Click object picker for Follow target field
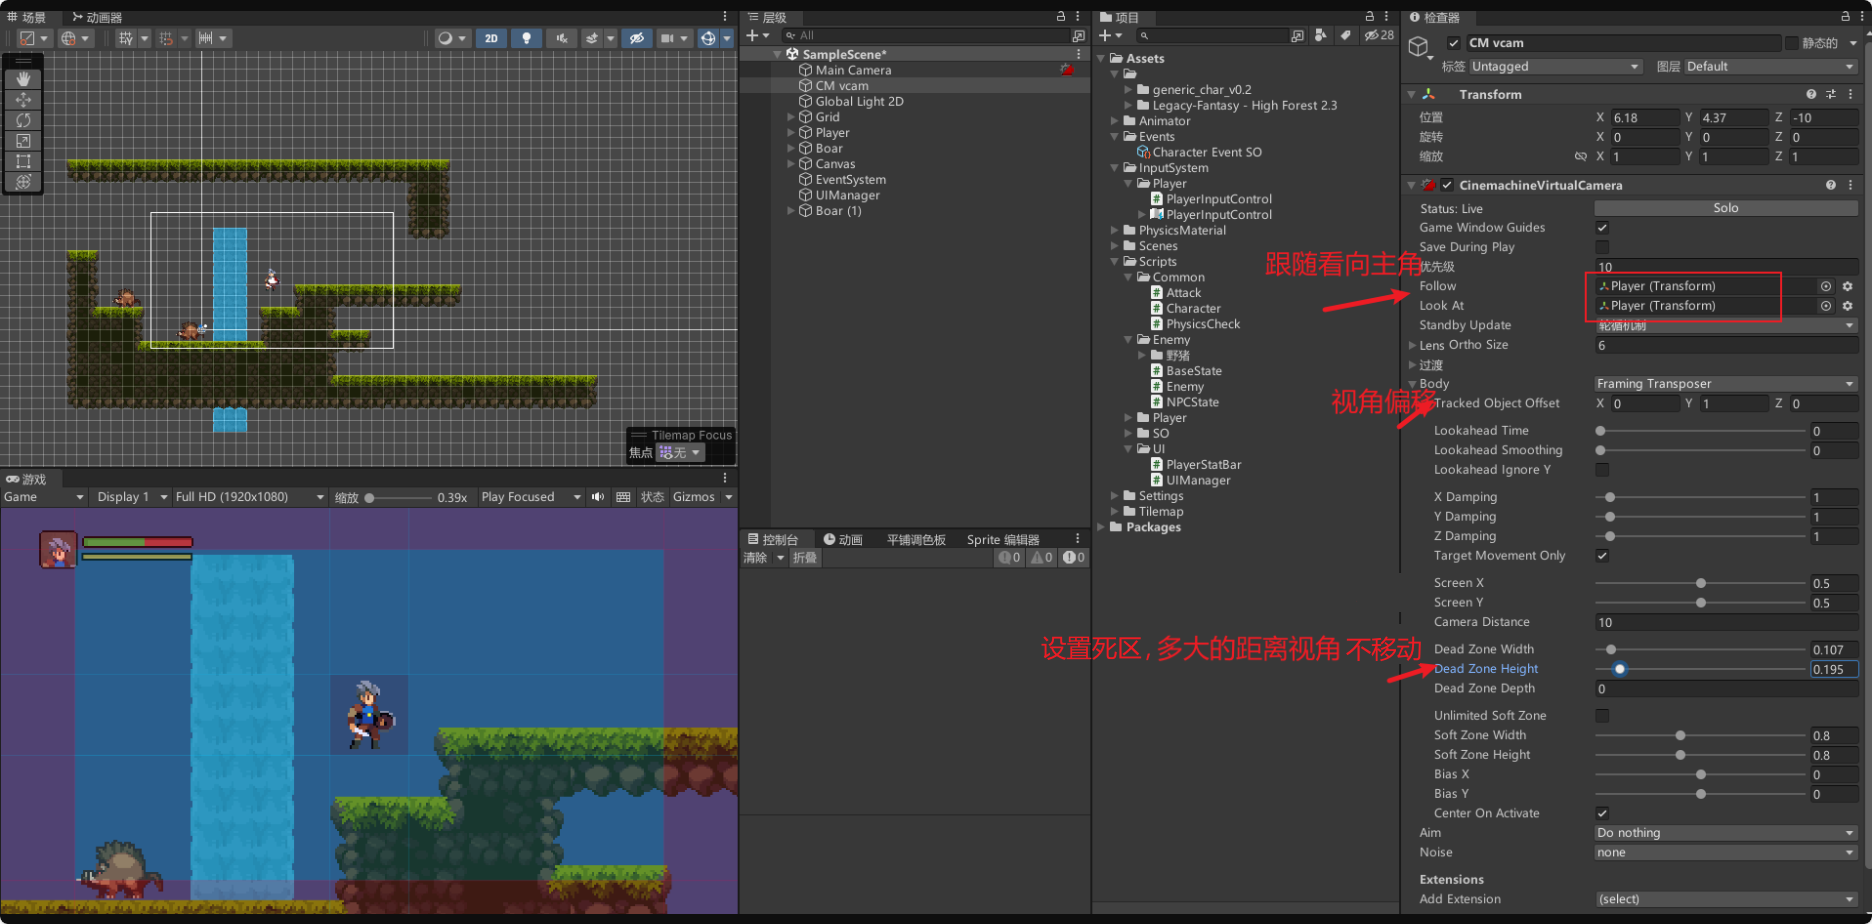Viewport: 1872px width, 924px height. [x=1826, y=286]
